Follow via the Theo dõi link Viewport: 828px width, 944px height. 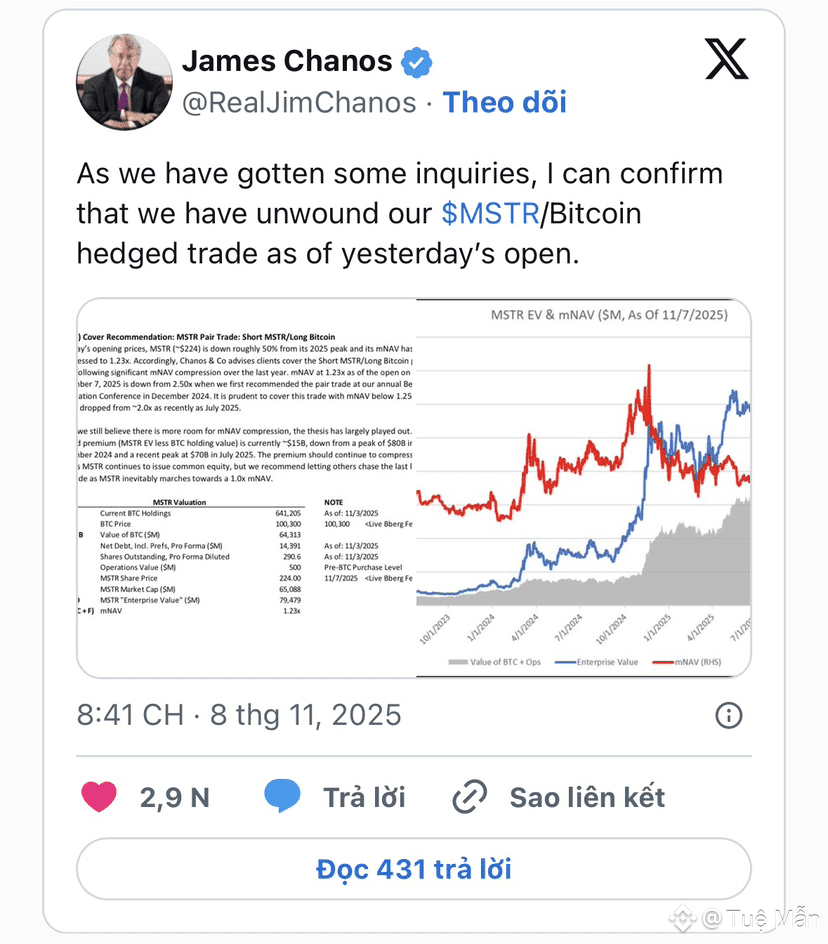(x=505, y=102)
